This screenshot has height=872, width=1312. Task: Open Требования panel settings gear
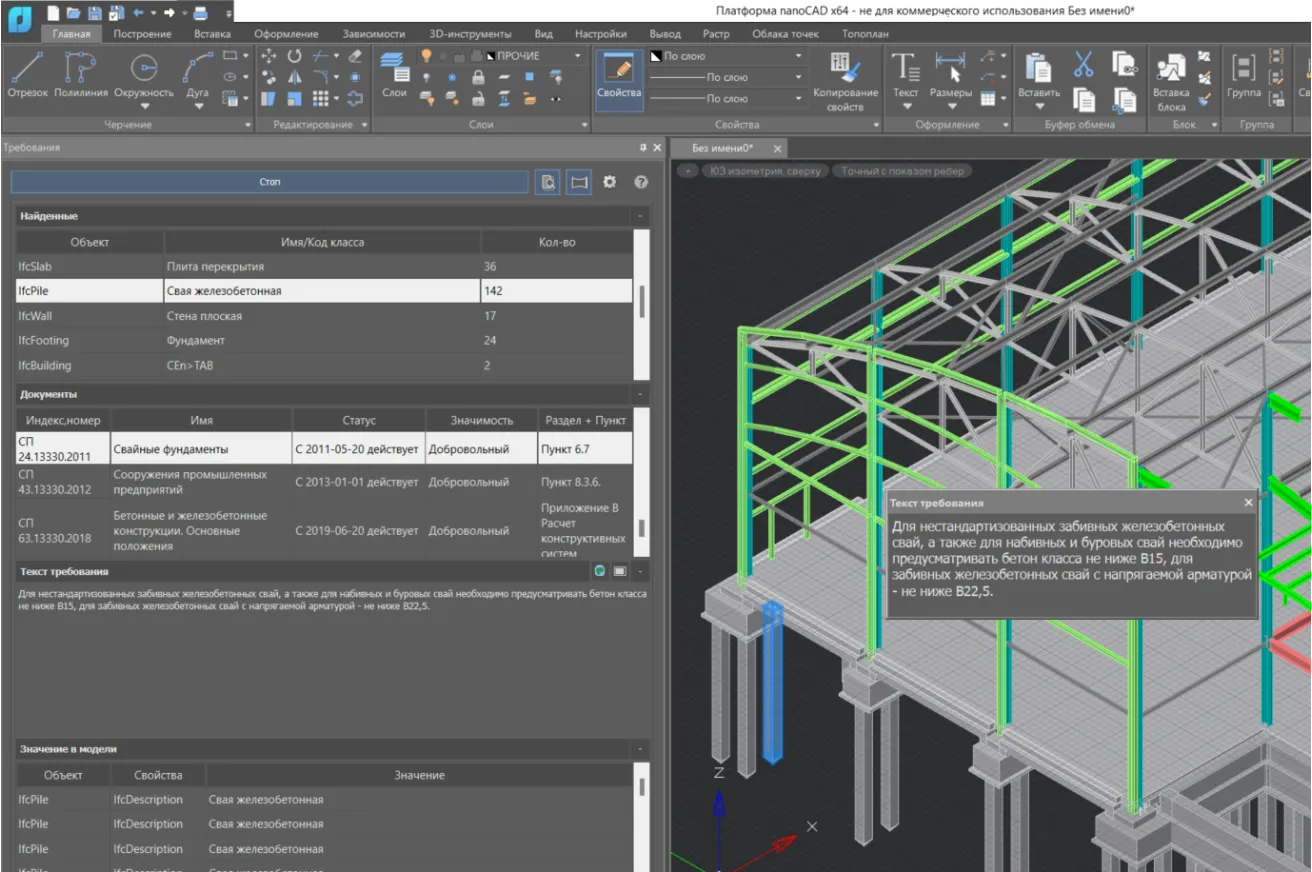[609, 182]
